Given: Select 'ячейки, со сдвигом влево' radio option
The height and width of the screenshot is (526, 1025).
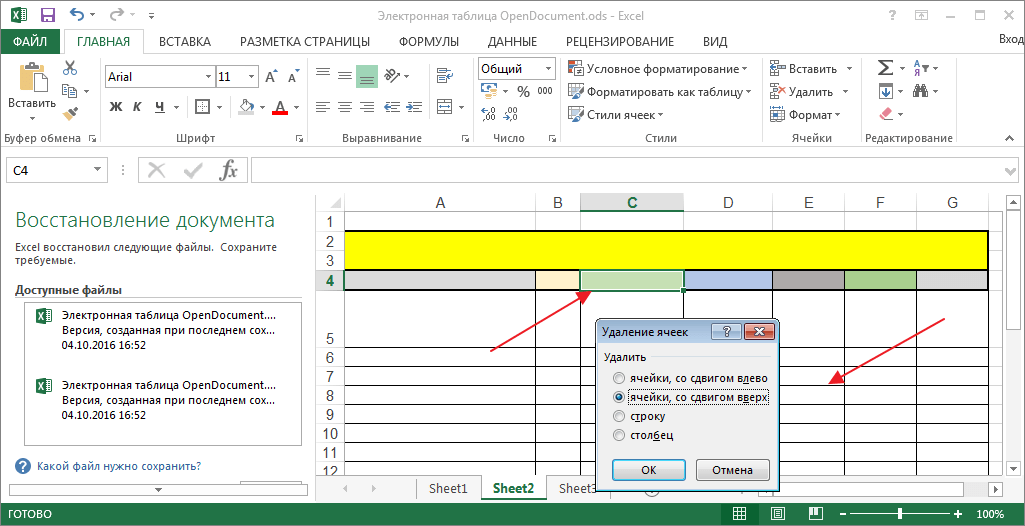Looking at the screenshot, I should pos(620,379).
